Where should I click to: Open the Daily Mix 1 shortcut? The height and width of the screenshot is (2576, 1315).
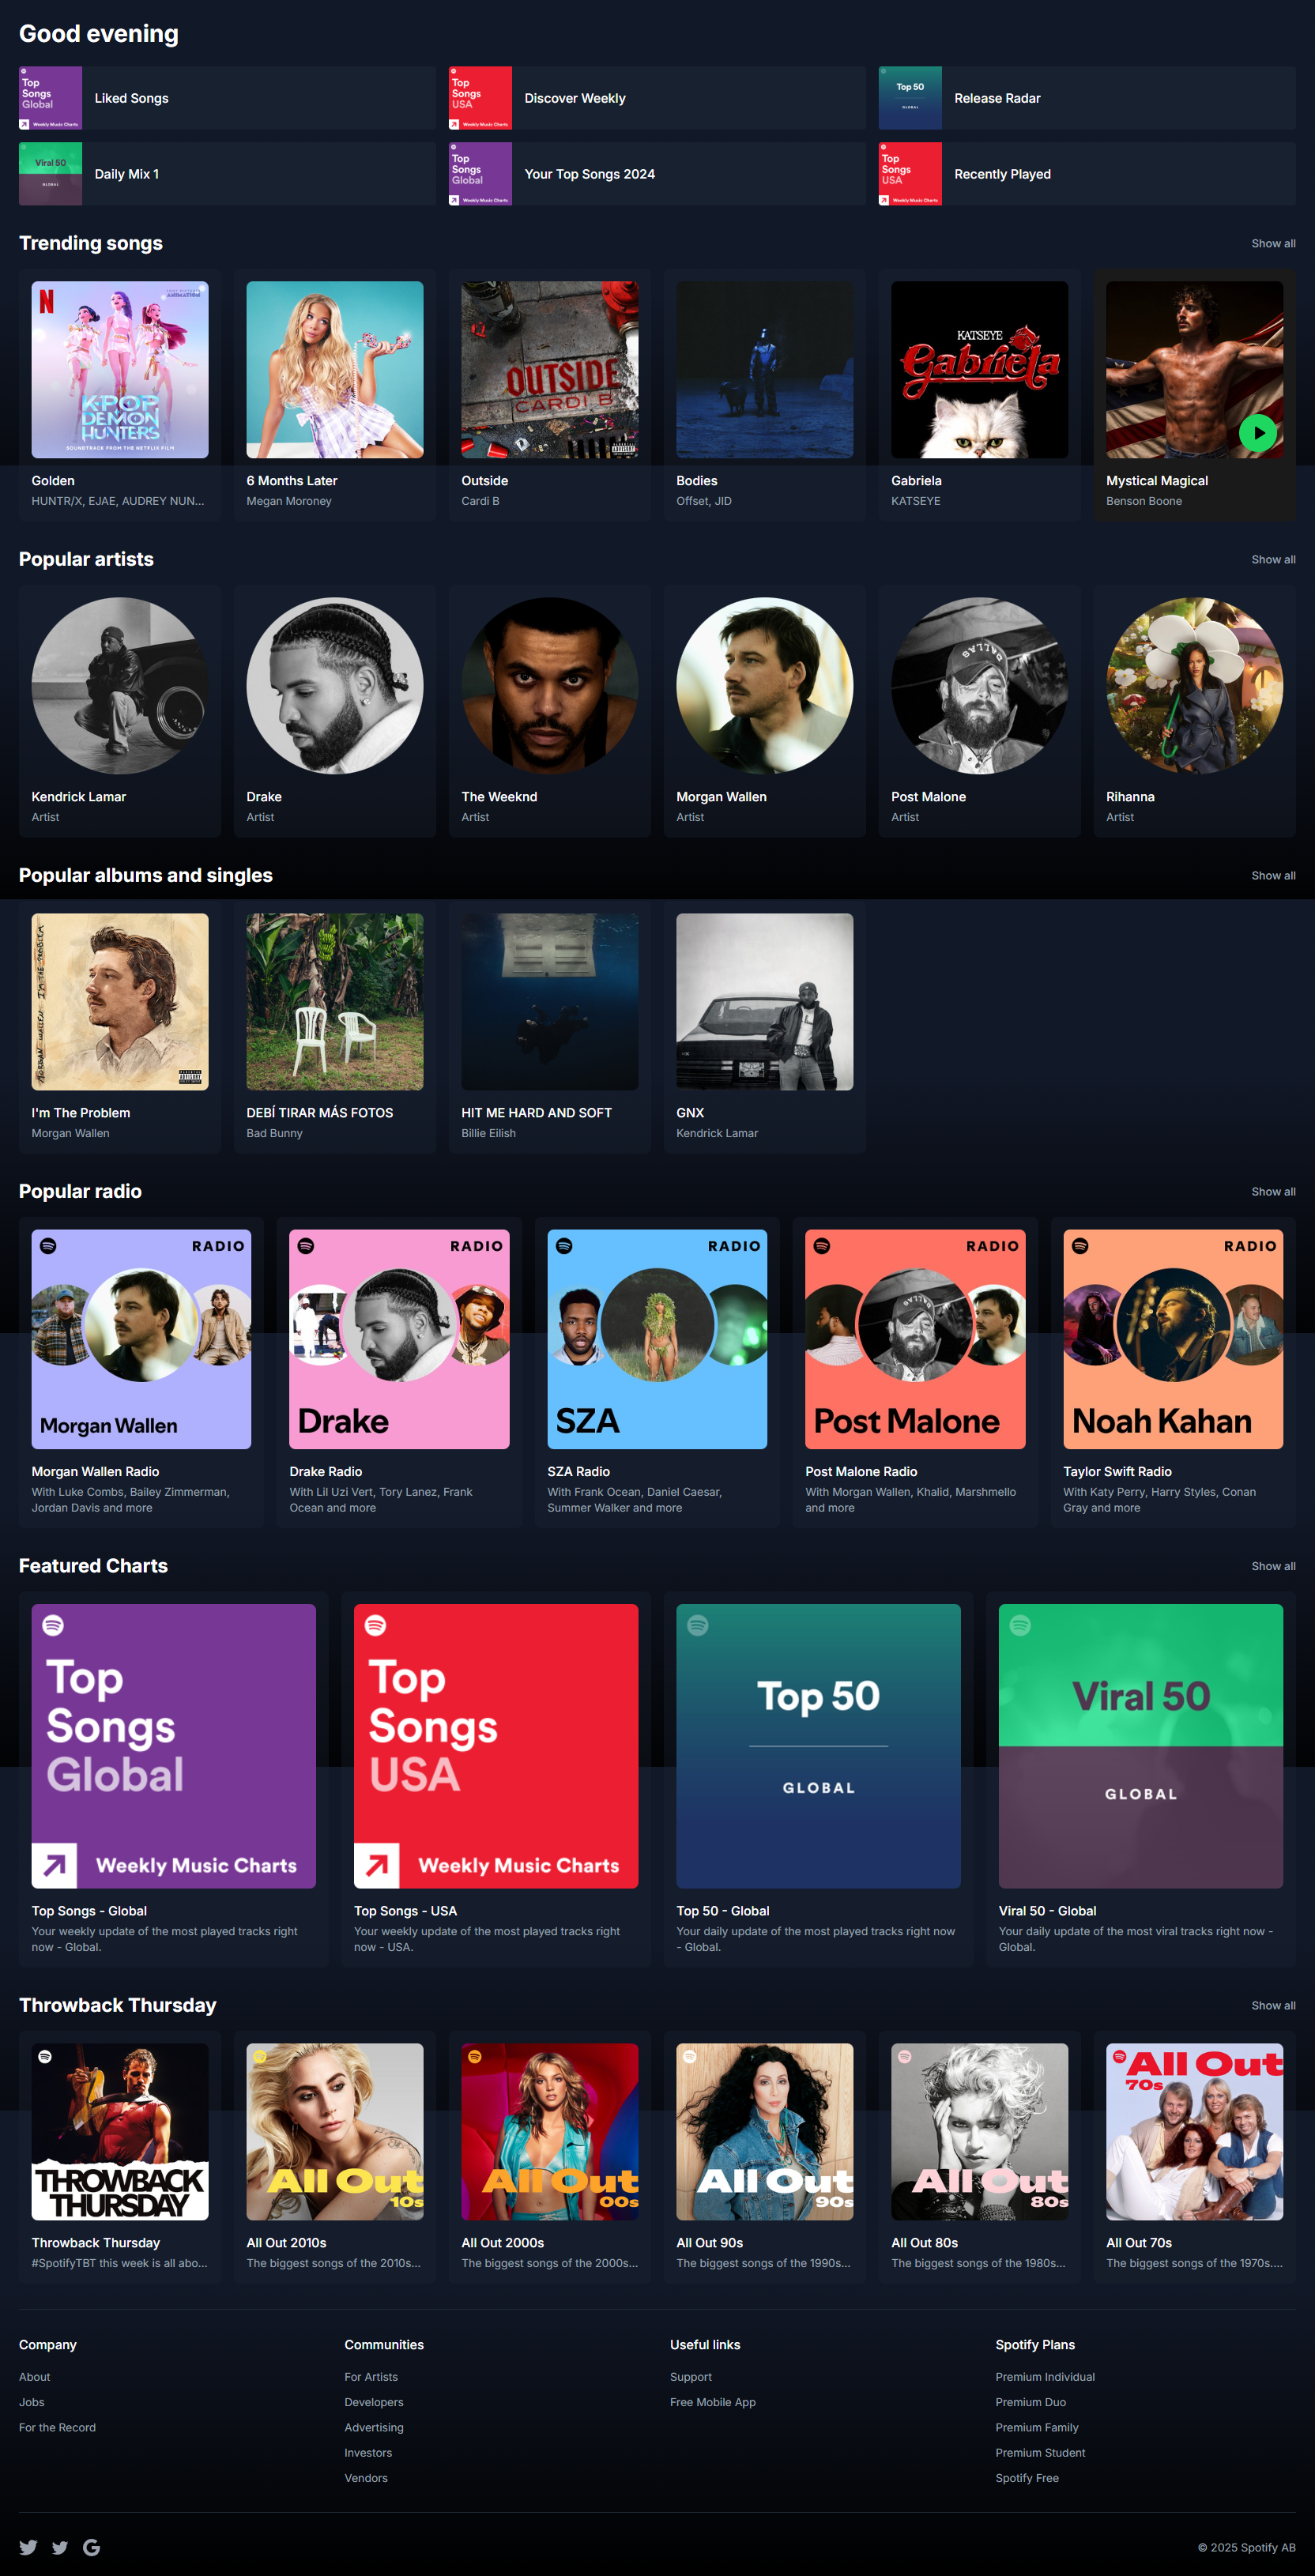coord(227,174)
